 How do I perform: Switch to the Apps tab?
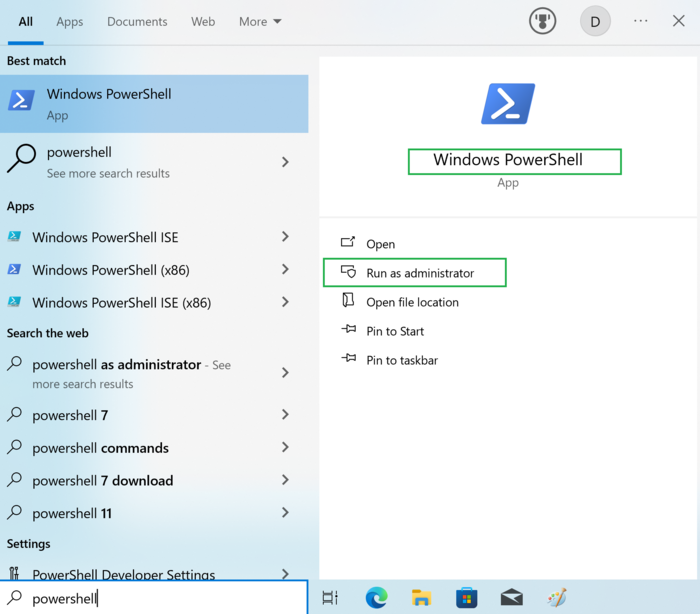(70, 21)
